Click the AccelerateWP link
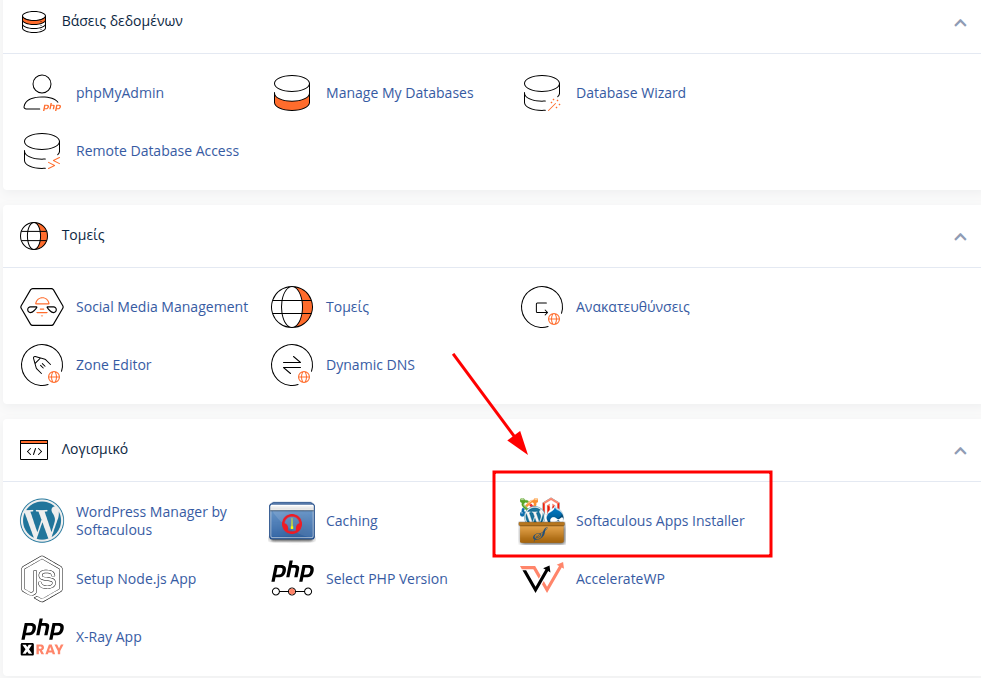981x678 pixels. pos(620,579)
